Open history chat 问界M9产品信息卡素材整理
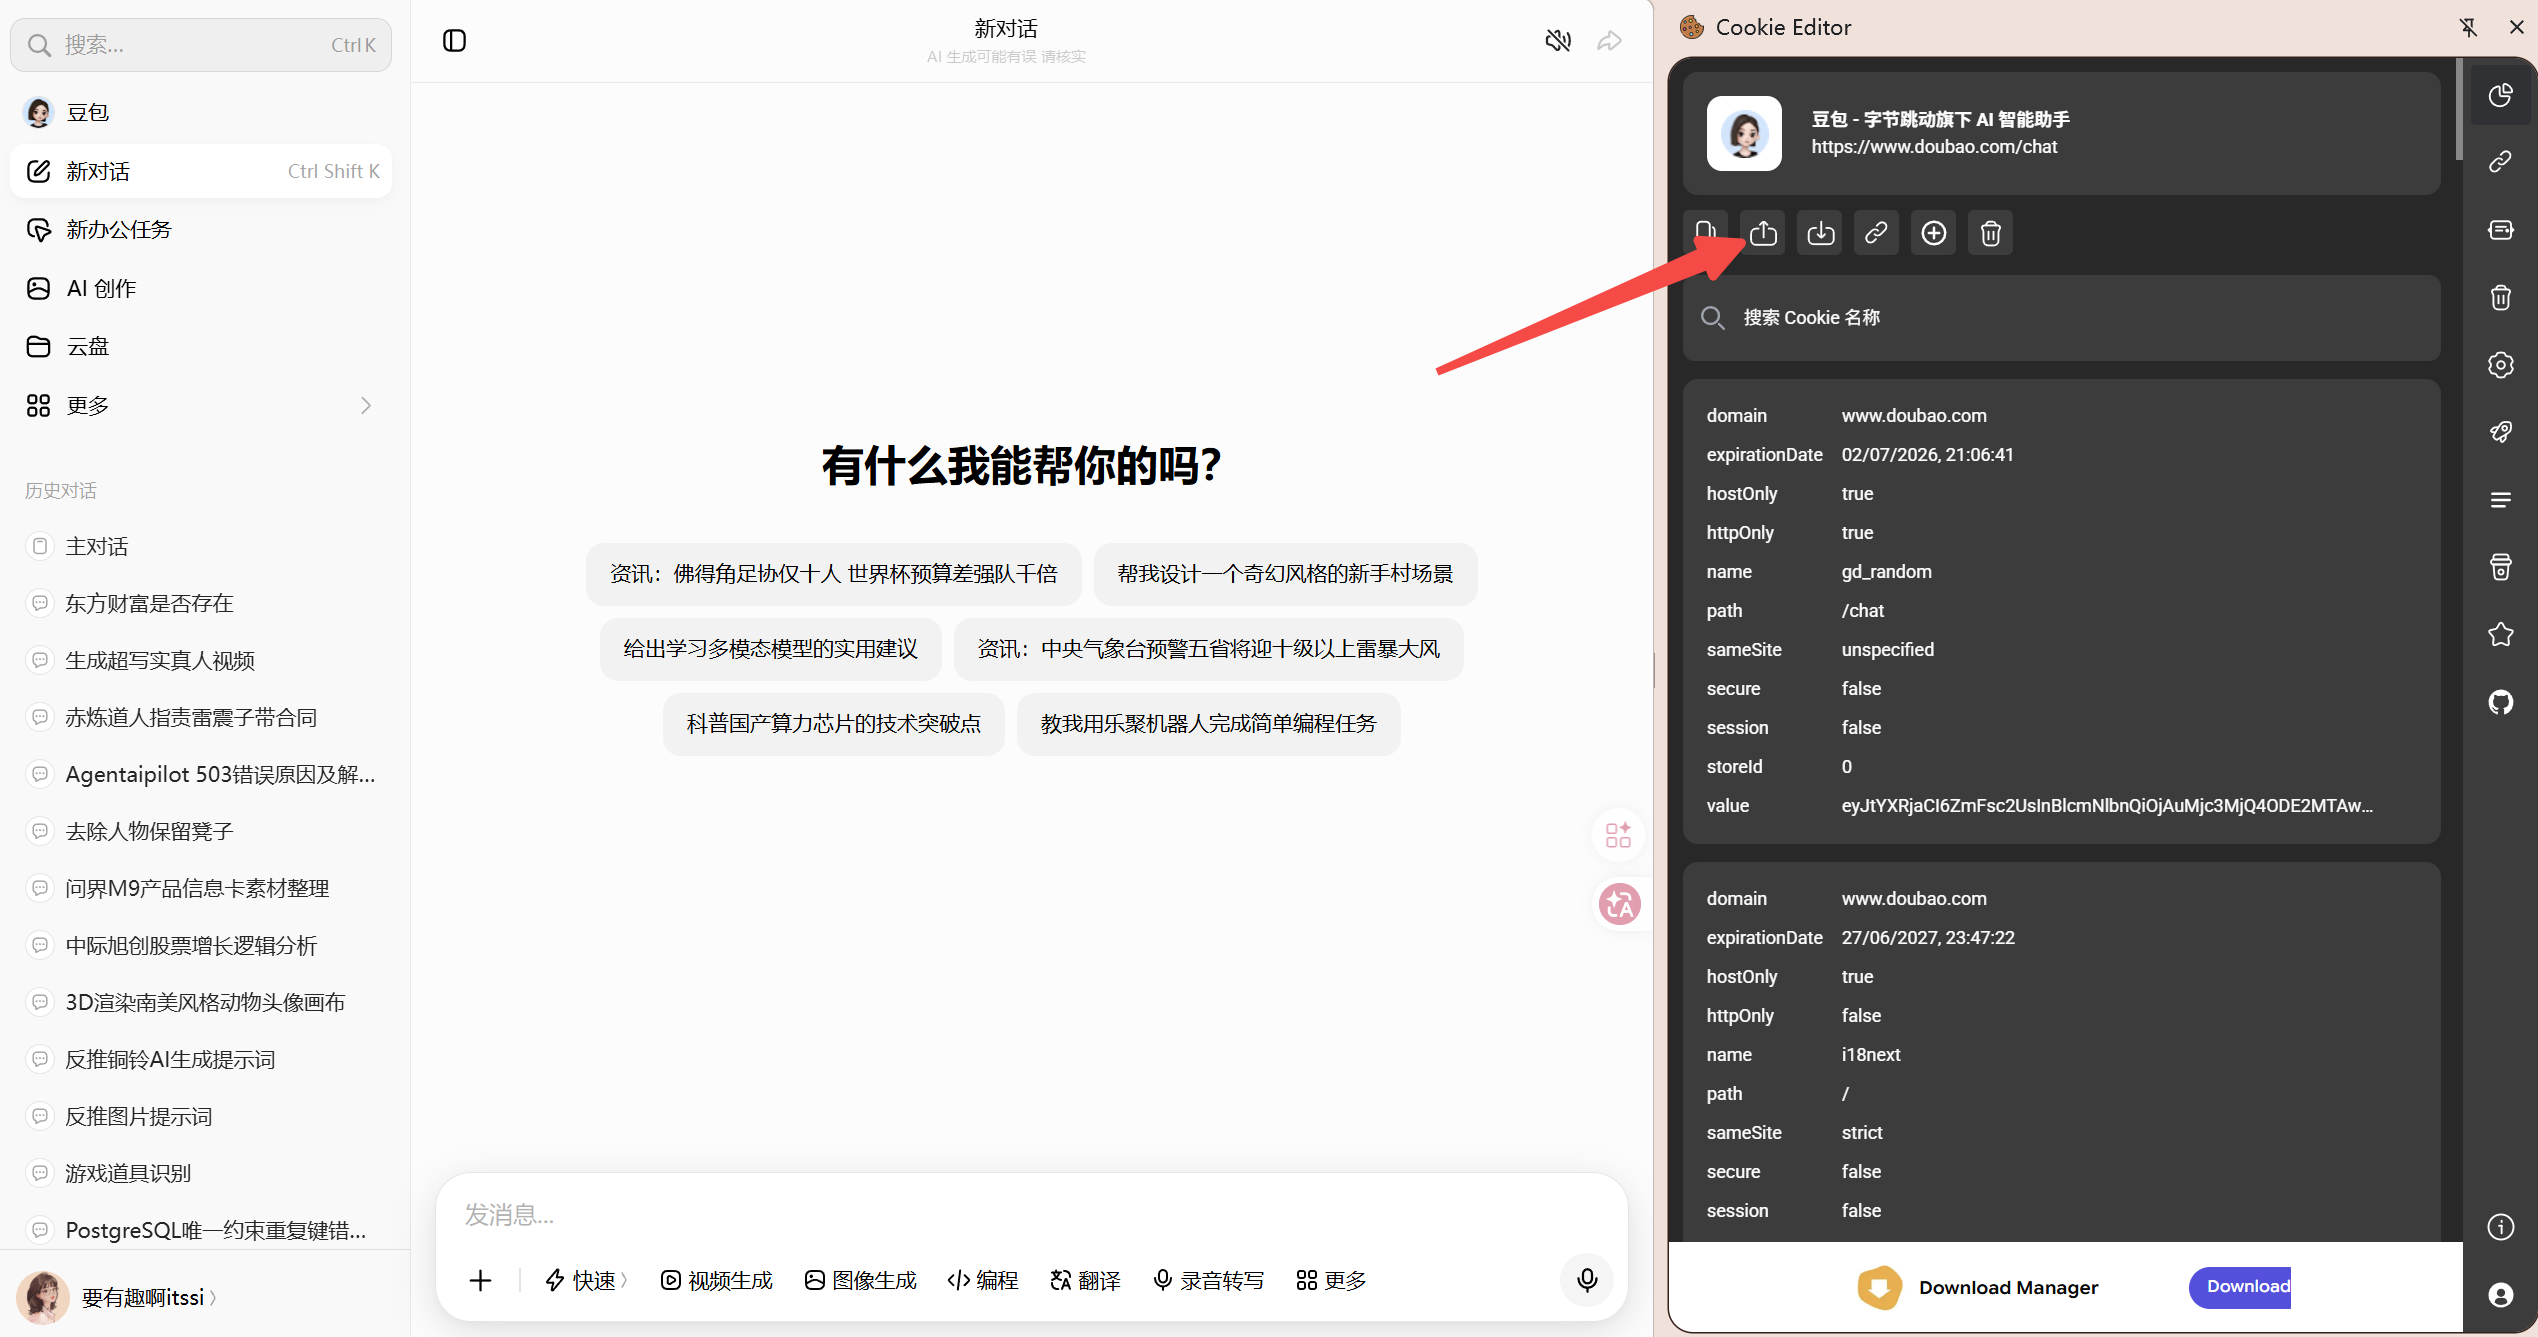Screen dimensions: 2538x1337 pos(201,888)
